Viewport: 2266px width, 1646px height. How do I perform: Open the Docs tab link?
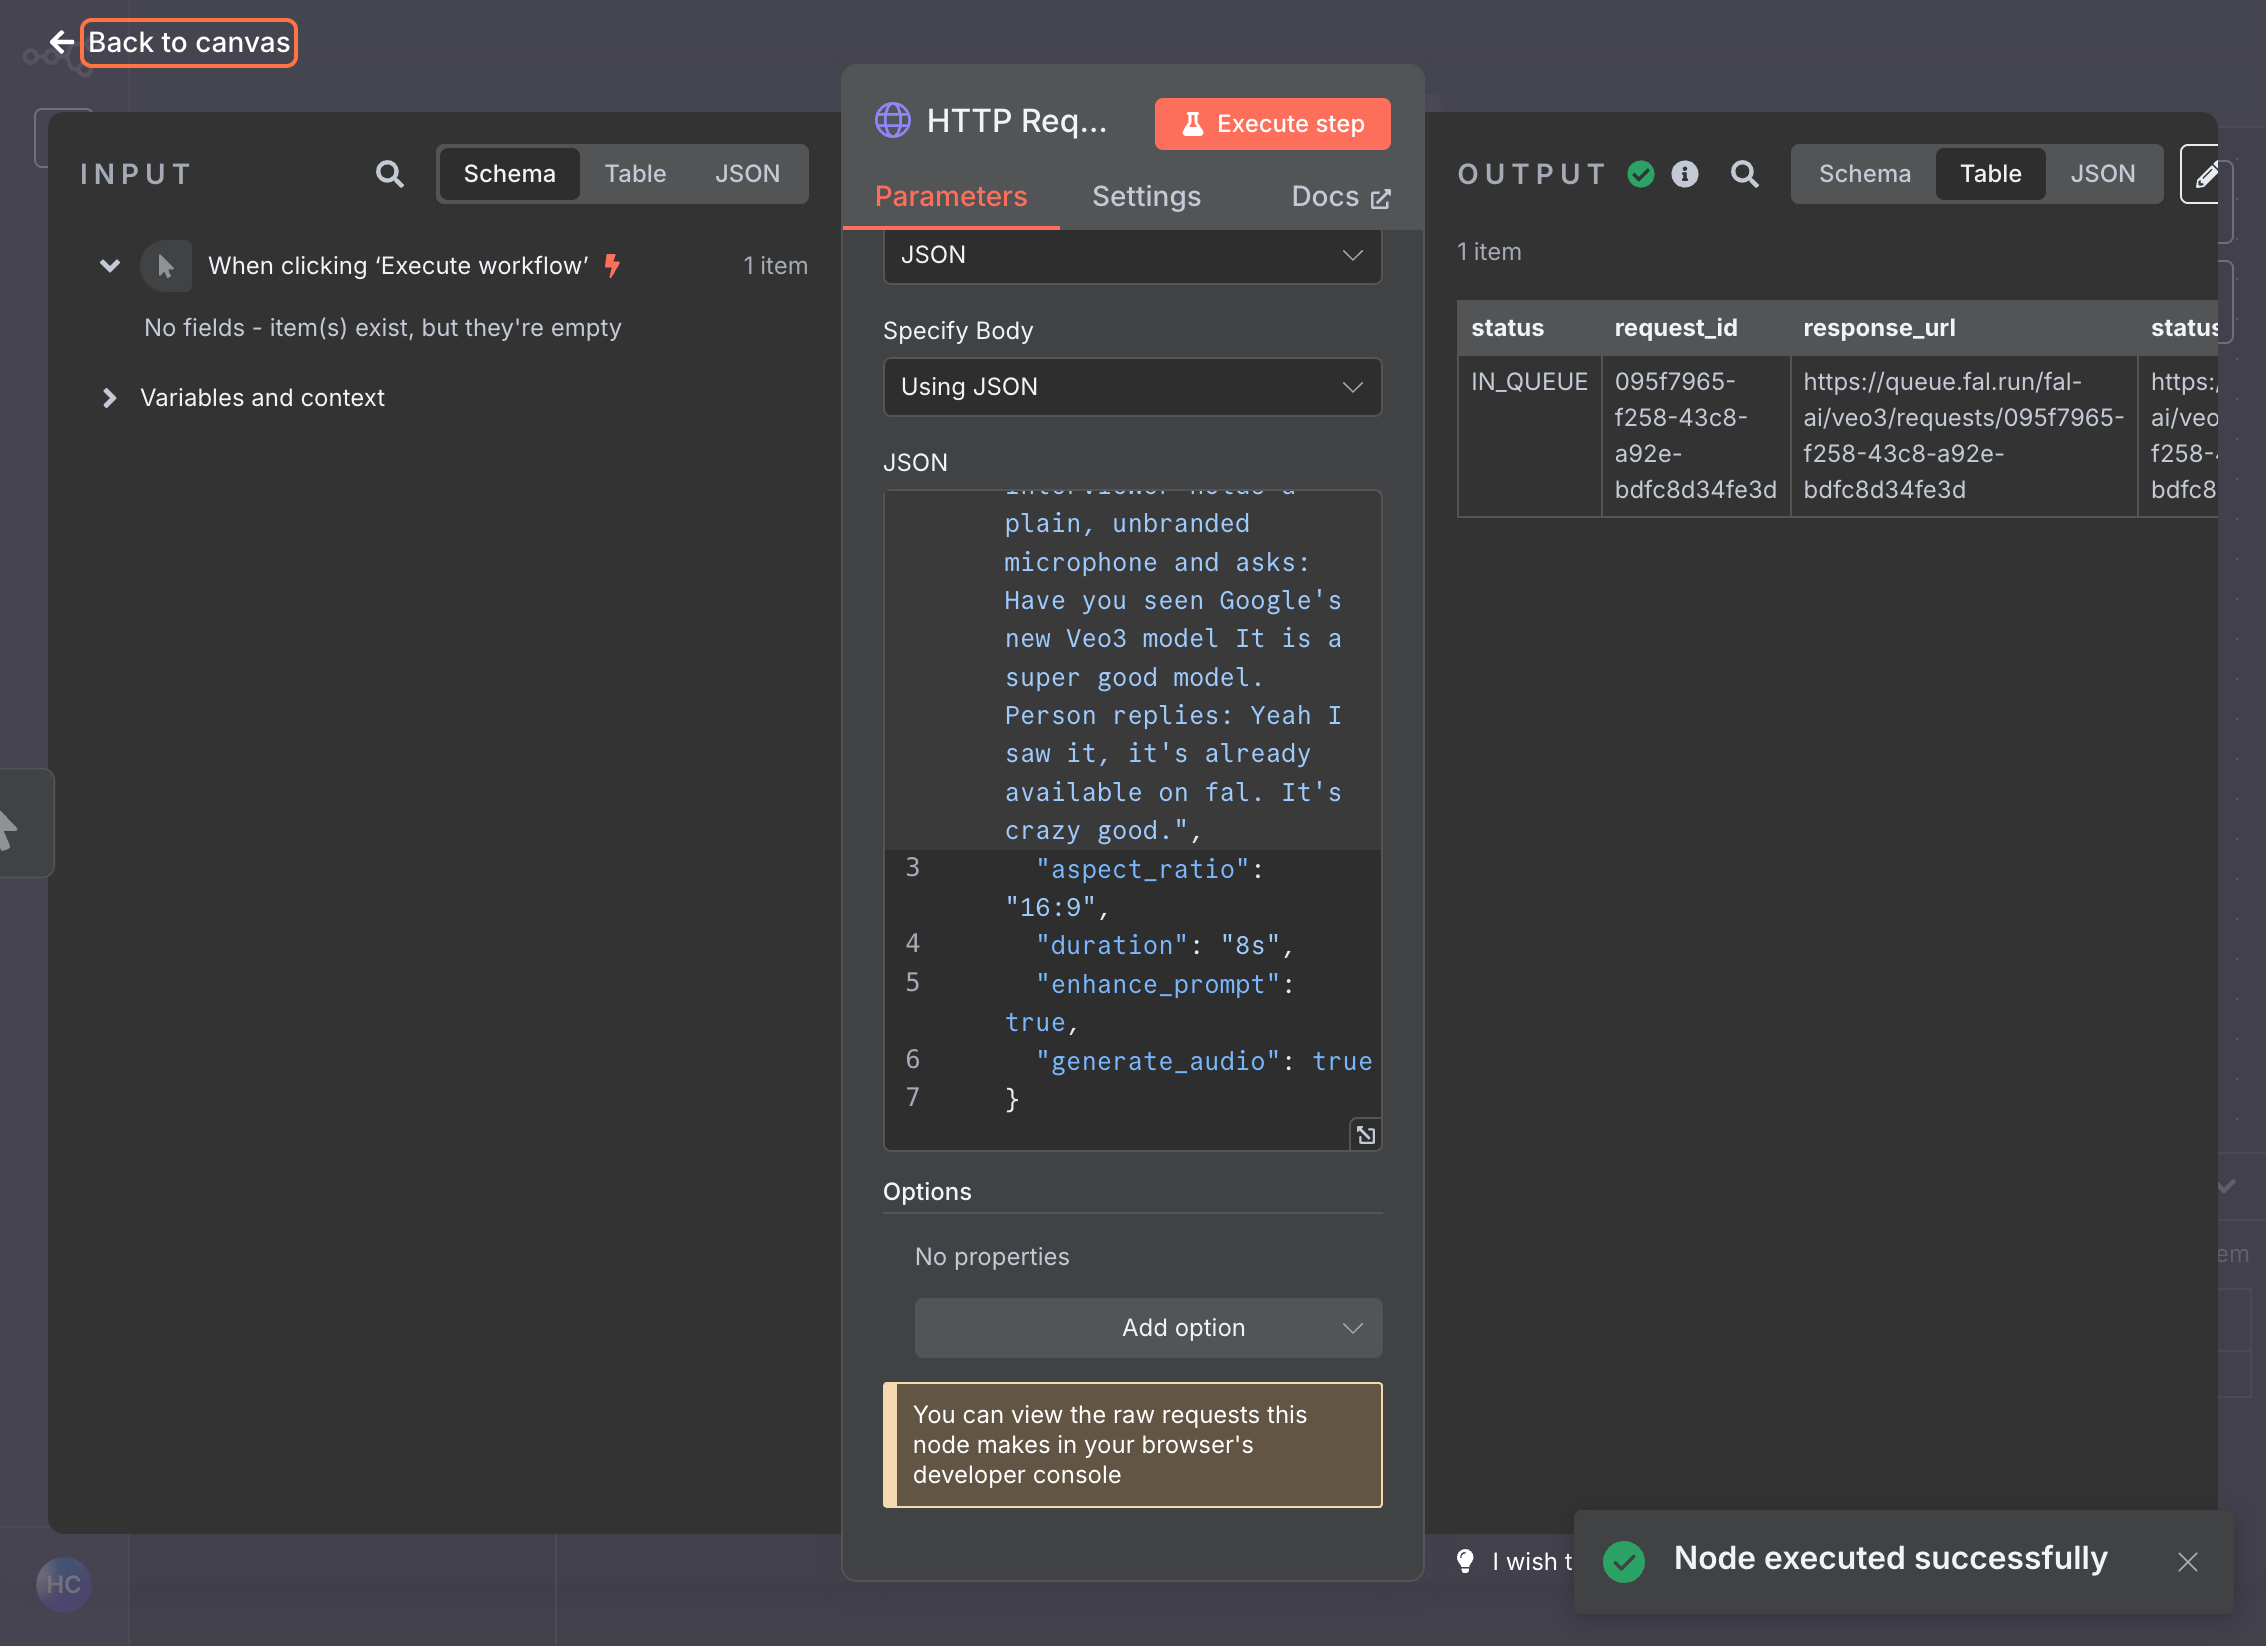(x=1339, y=197)
